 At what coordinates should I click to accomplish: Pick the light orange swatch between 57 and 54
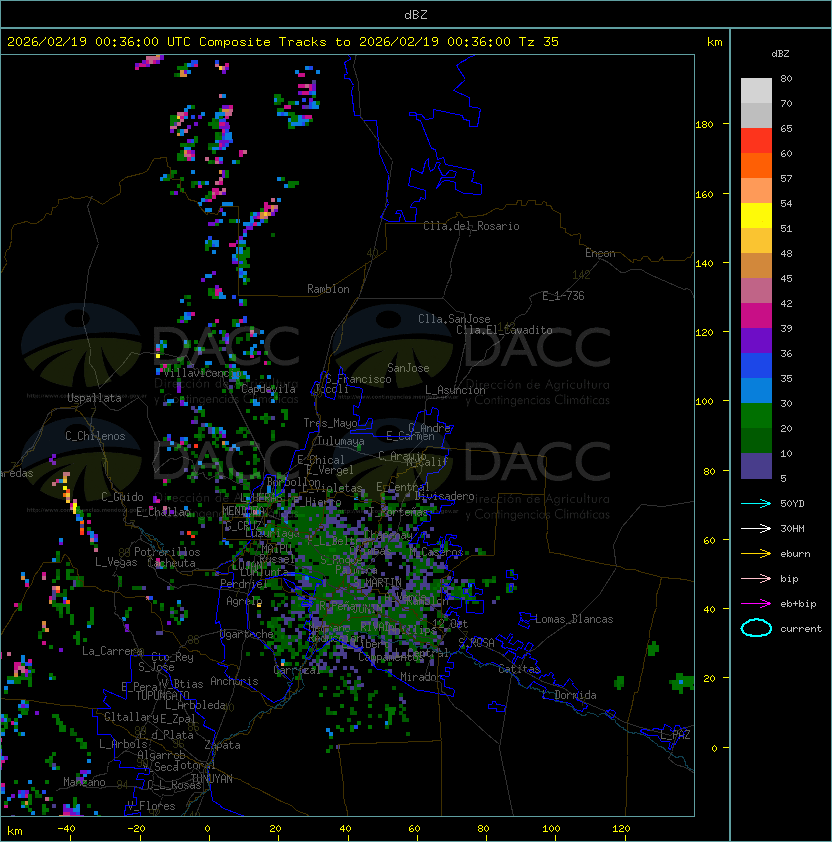point(756,191)
